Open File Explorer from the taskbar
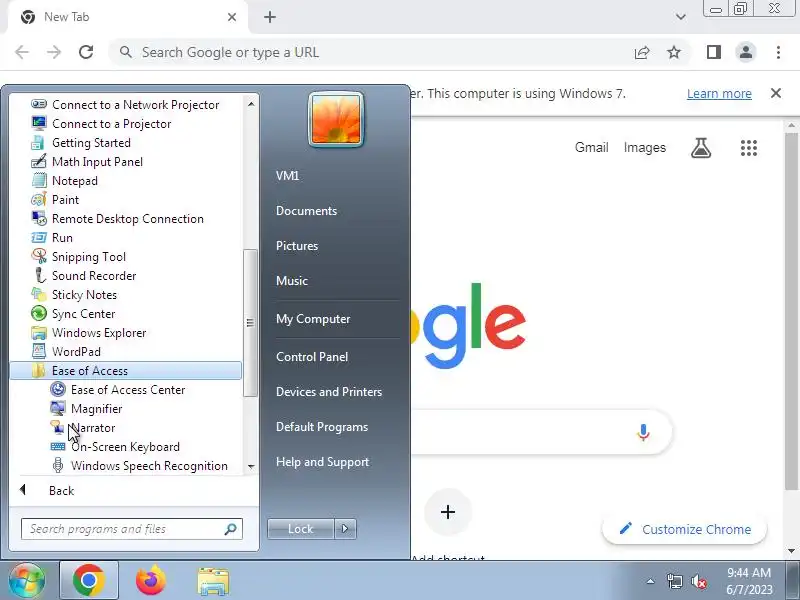 (213, 580)
